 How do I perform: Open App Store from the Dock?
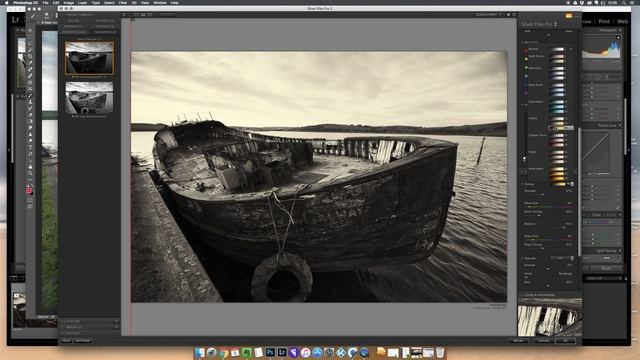(x=317, y=352)
